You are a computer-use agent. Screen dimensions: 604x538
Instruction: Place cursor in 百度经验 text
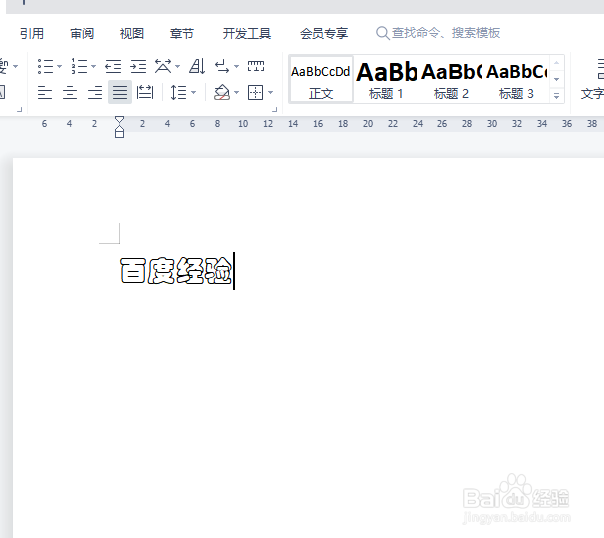(x=176, y=271)
